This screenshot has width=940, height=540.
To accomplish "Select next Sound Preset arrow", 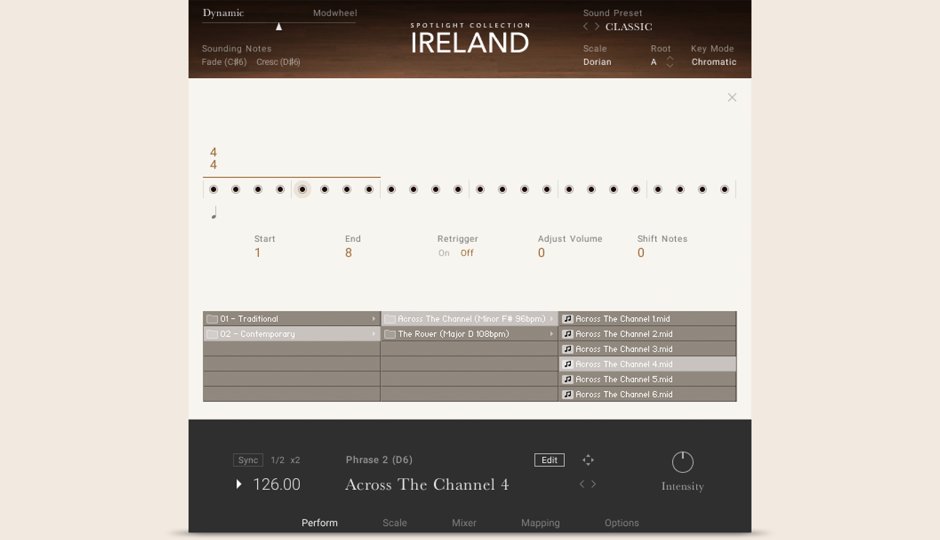I will pyautogui.click(x=597, y=27).
